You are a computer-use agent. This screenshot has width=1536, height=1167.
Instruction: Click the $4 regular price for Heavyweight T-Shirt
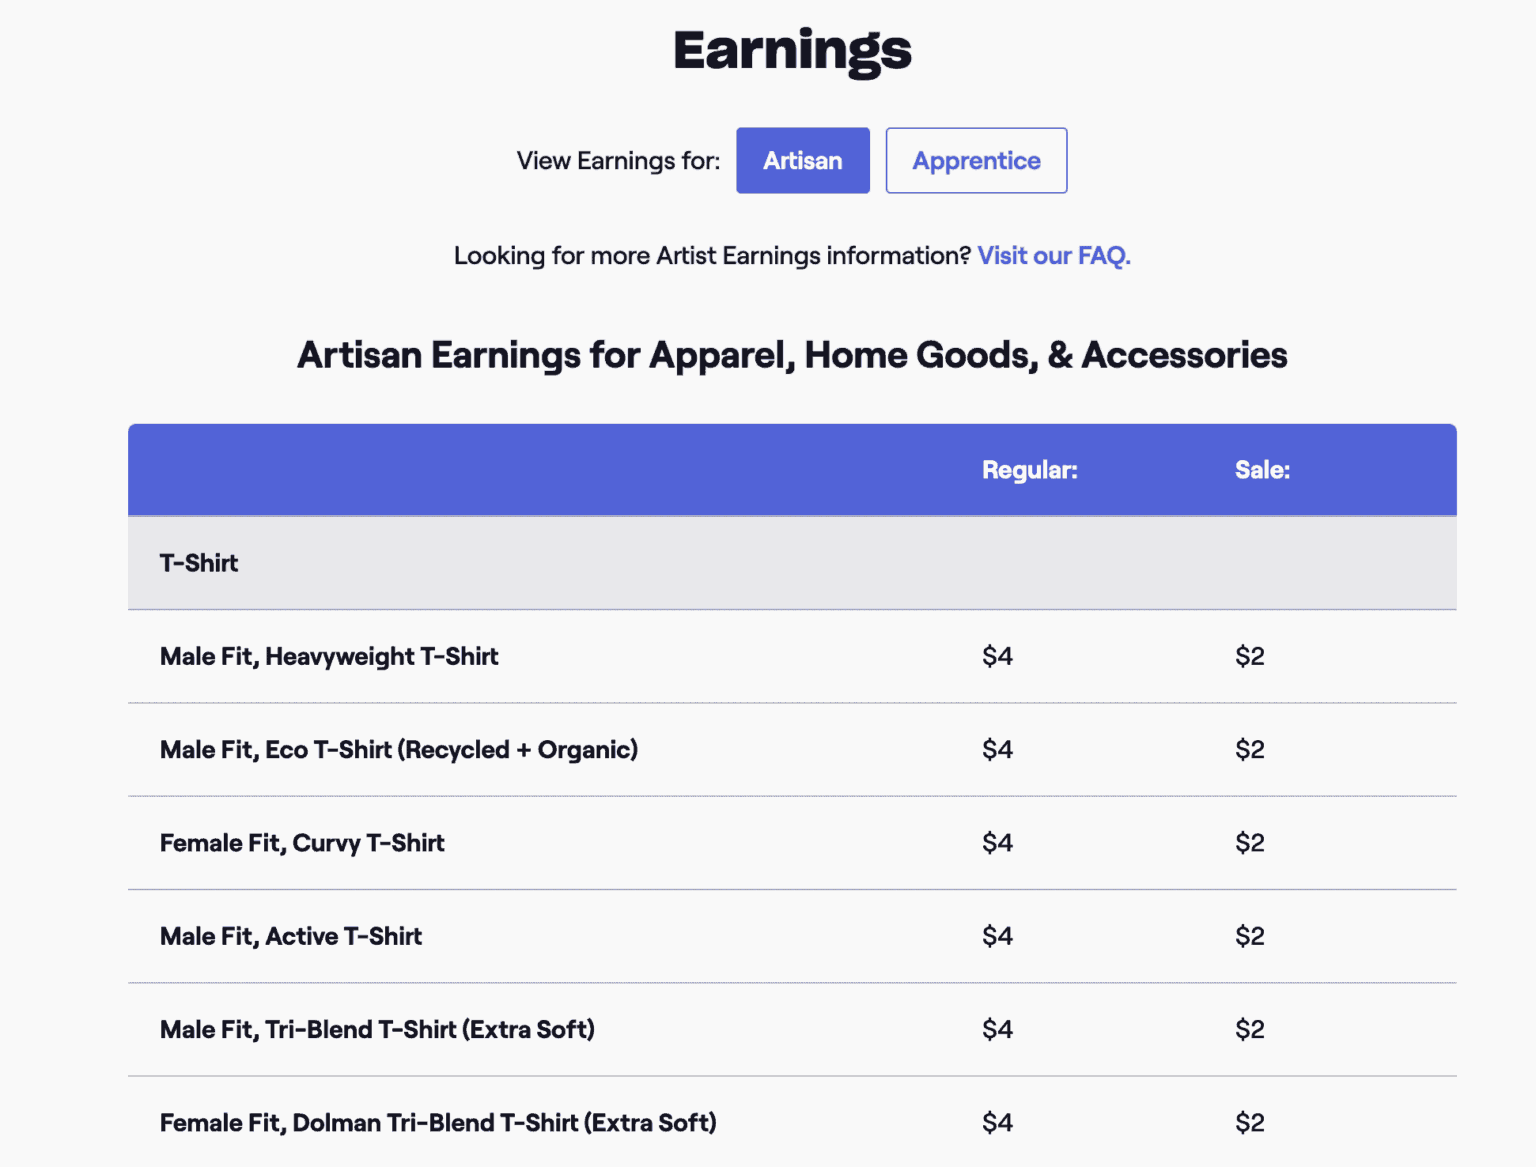[x=997, y=656]
